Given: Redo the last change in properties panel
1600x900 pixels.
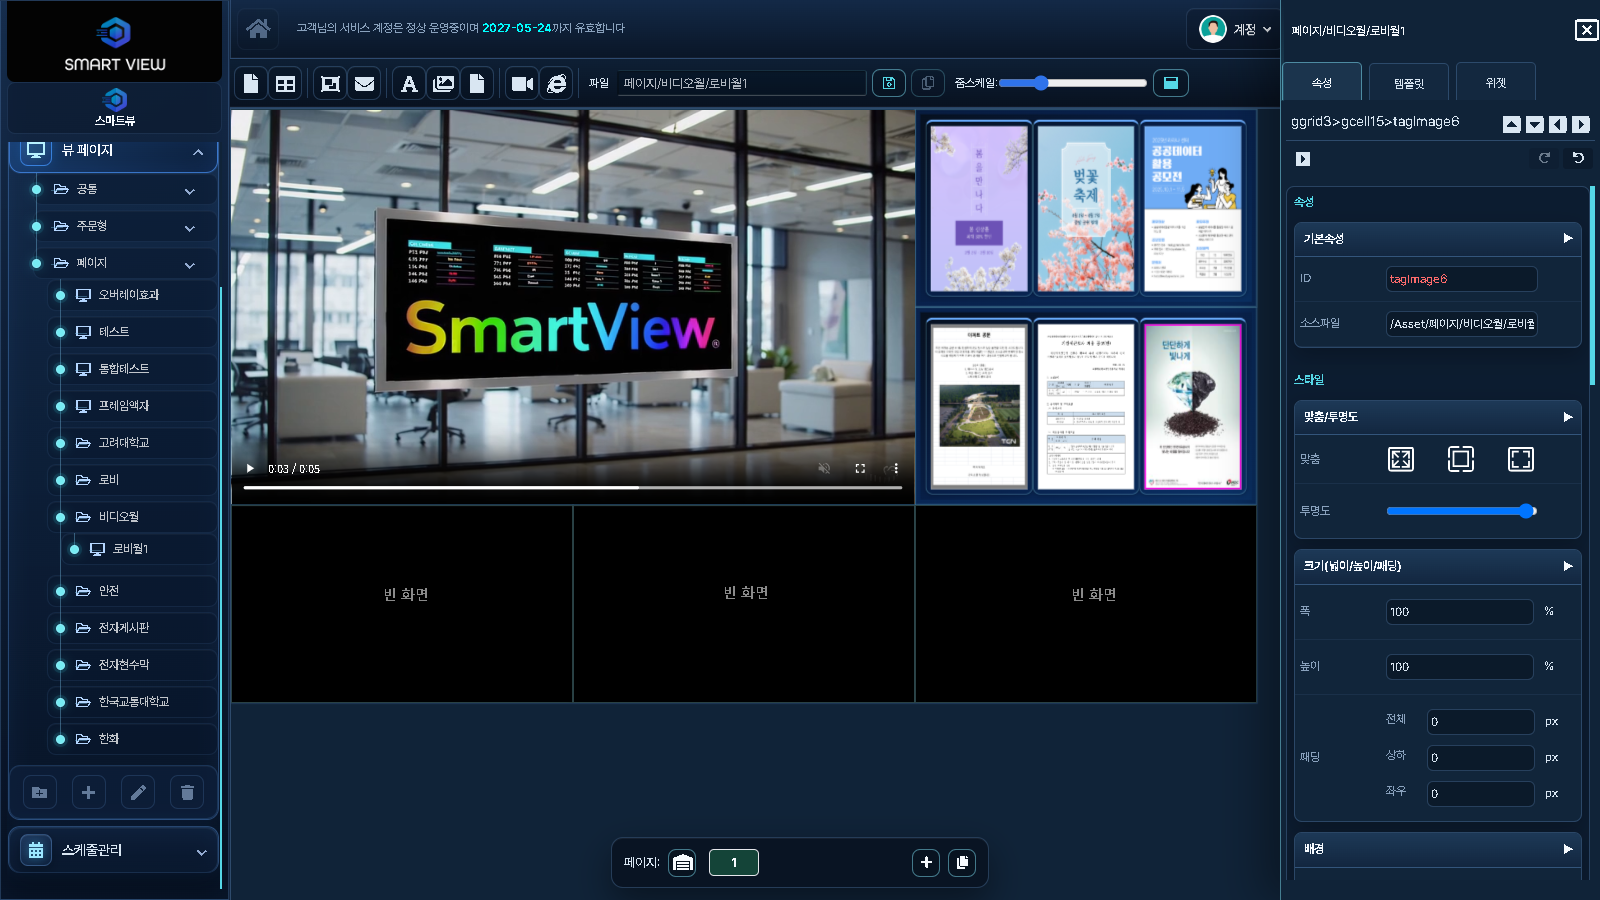Looking at the screenshot, I should 1544,158.
